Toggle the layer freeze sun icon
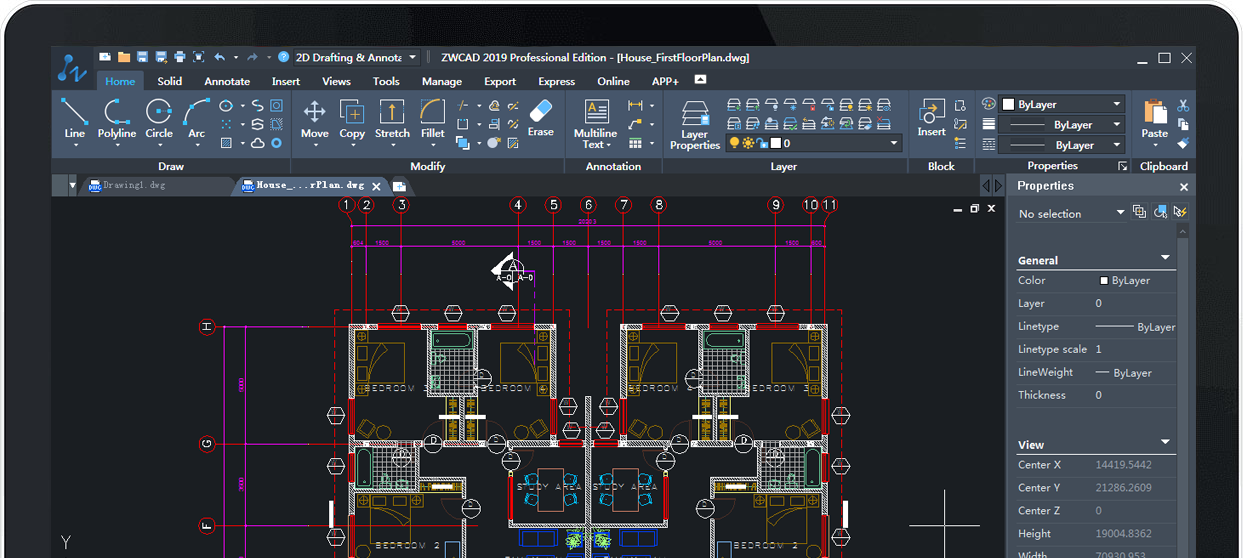 coord(747,144)
